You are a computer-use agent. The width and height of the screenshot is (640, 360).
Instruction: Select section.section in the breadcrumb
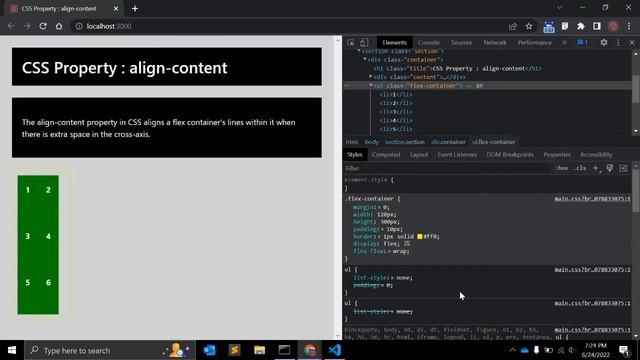click(404, 142)
